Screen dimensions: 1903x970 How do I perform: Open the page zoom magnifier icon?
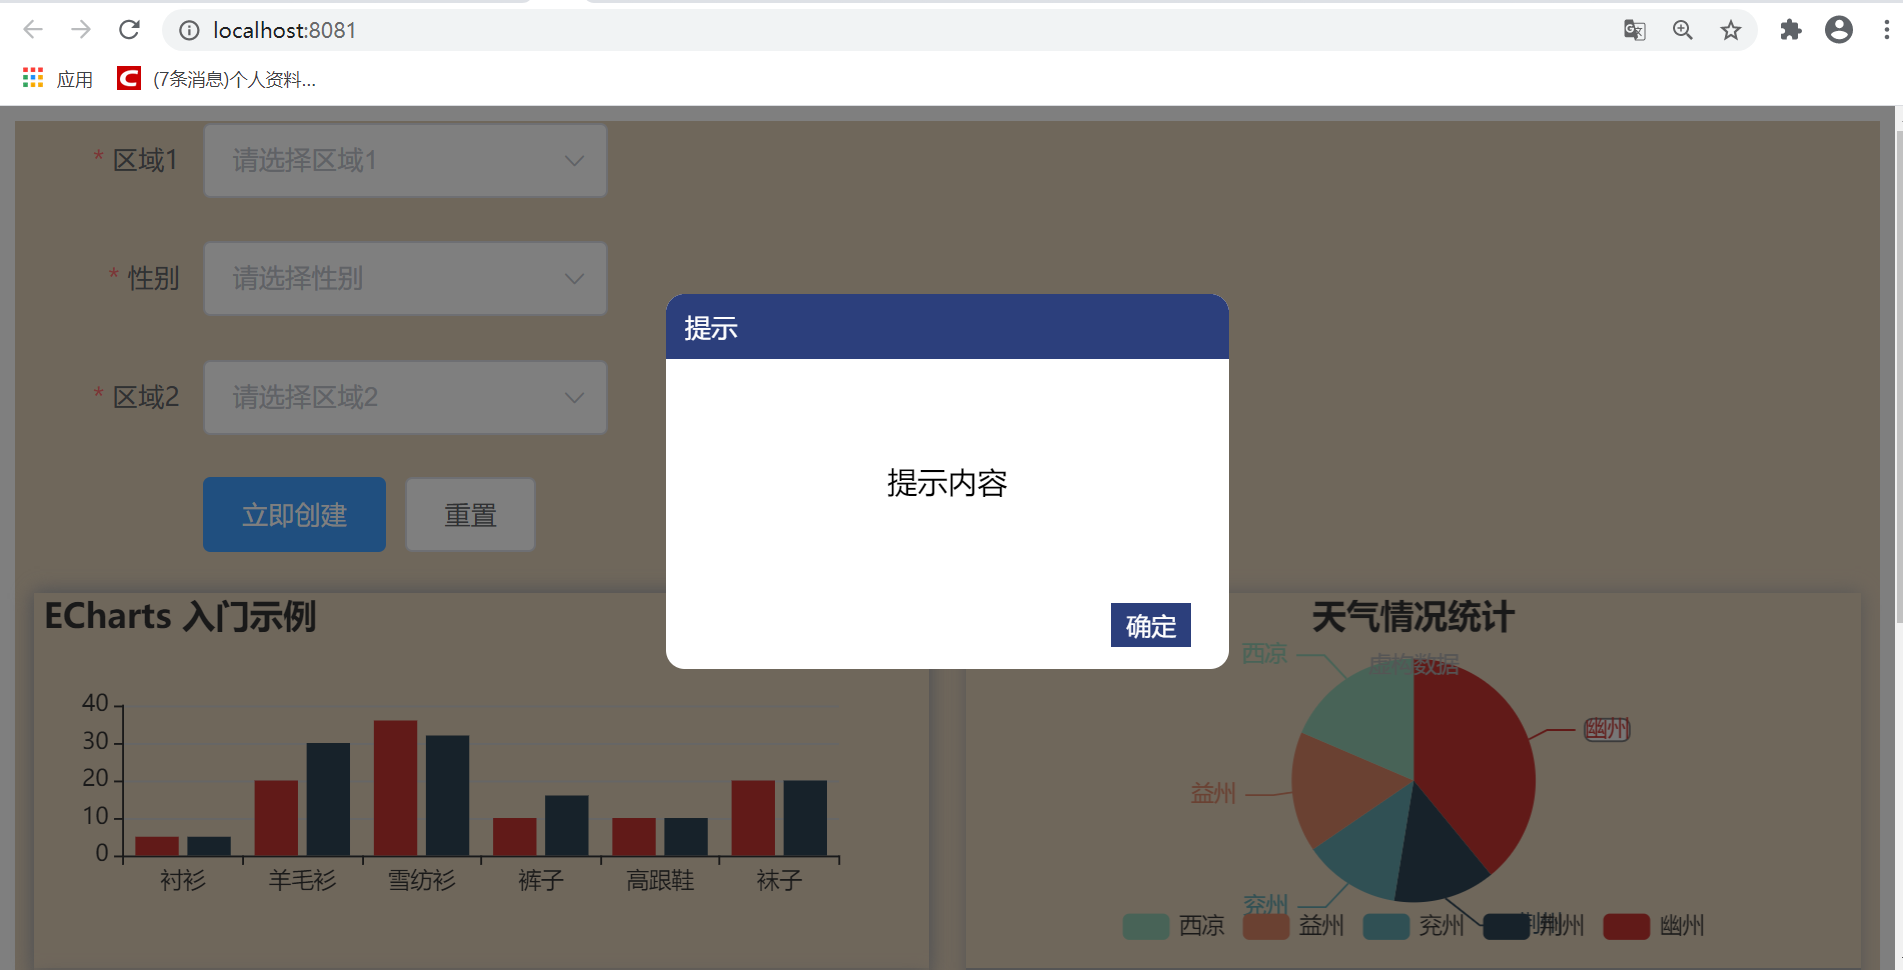point(1682,30)
